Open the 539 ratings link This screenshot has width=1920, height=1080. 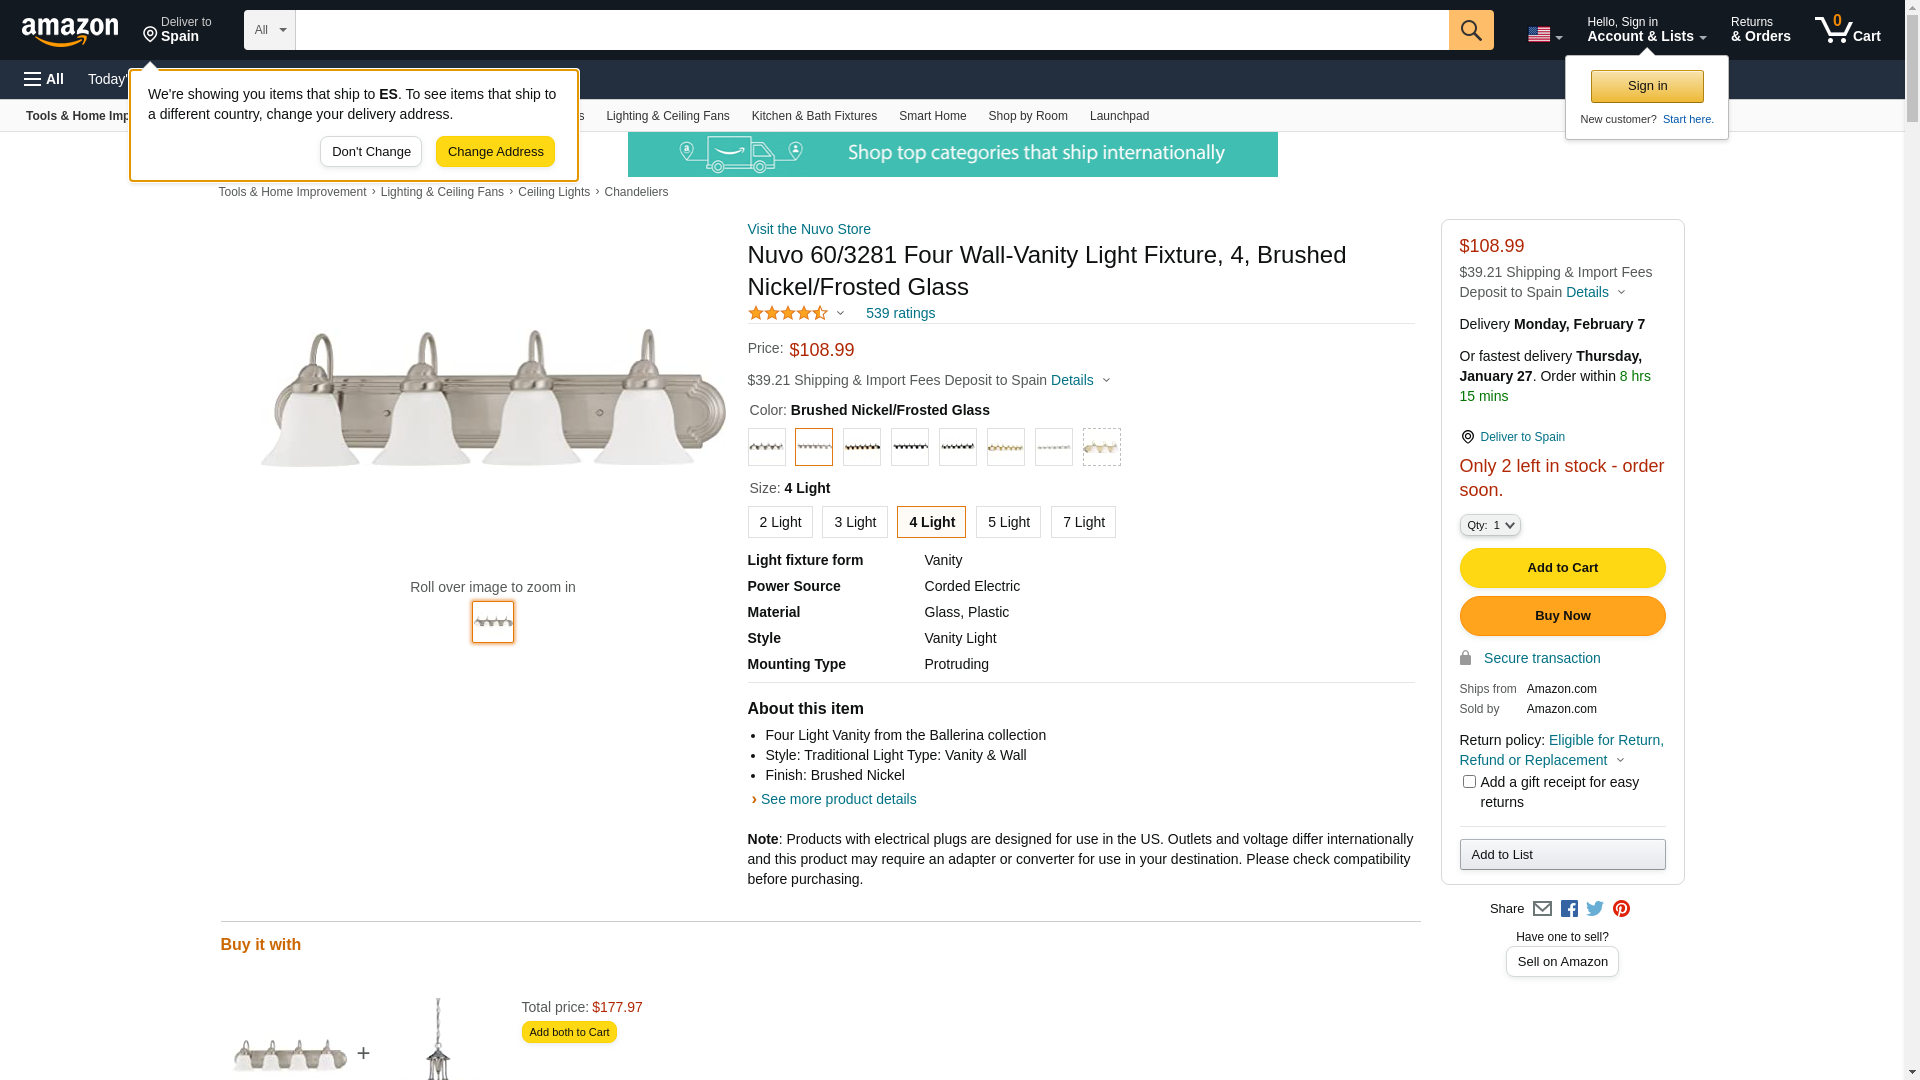(x=900, y=313)
